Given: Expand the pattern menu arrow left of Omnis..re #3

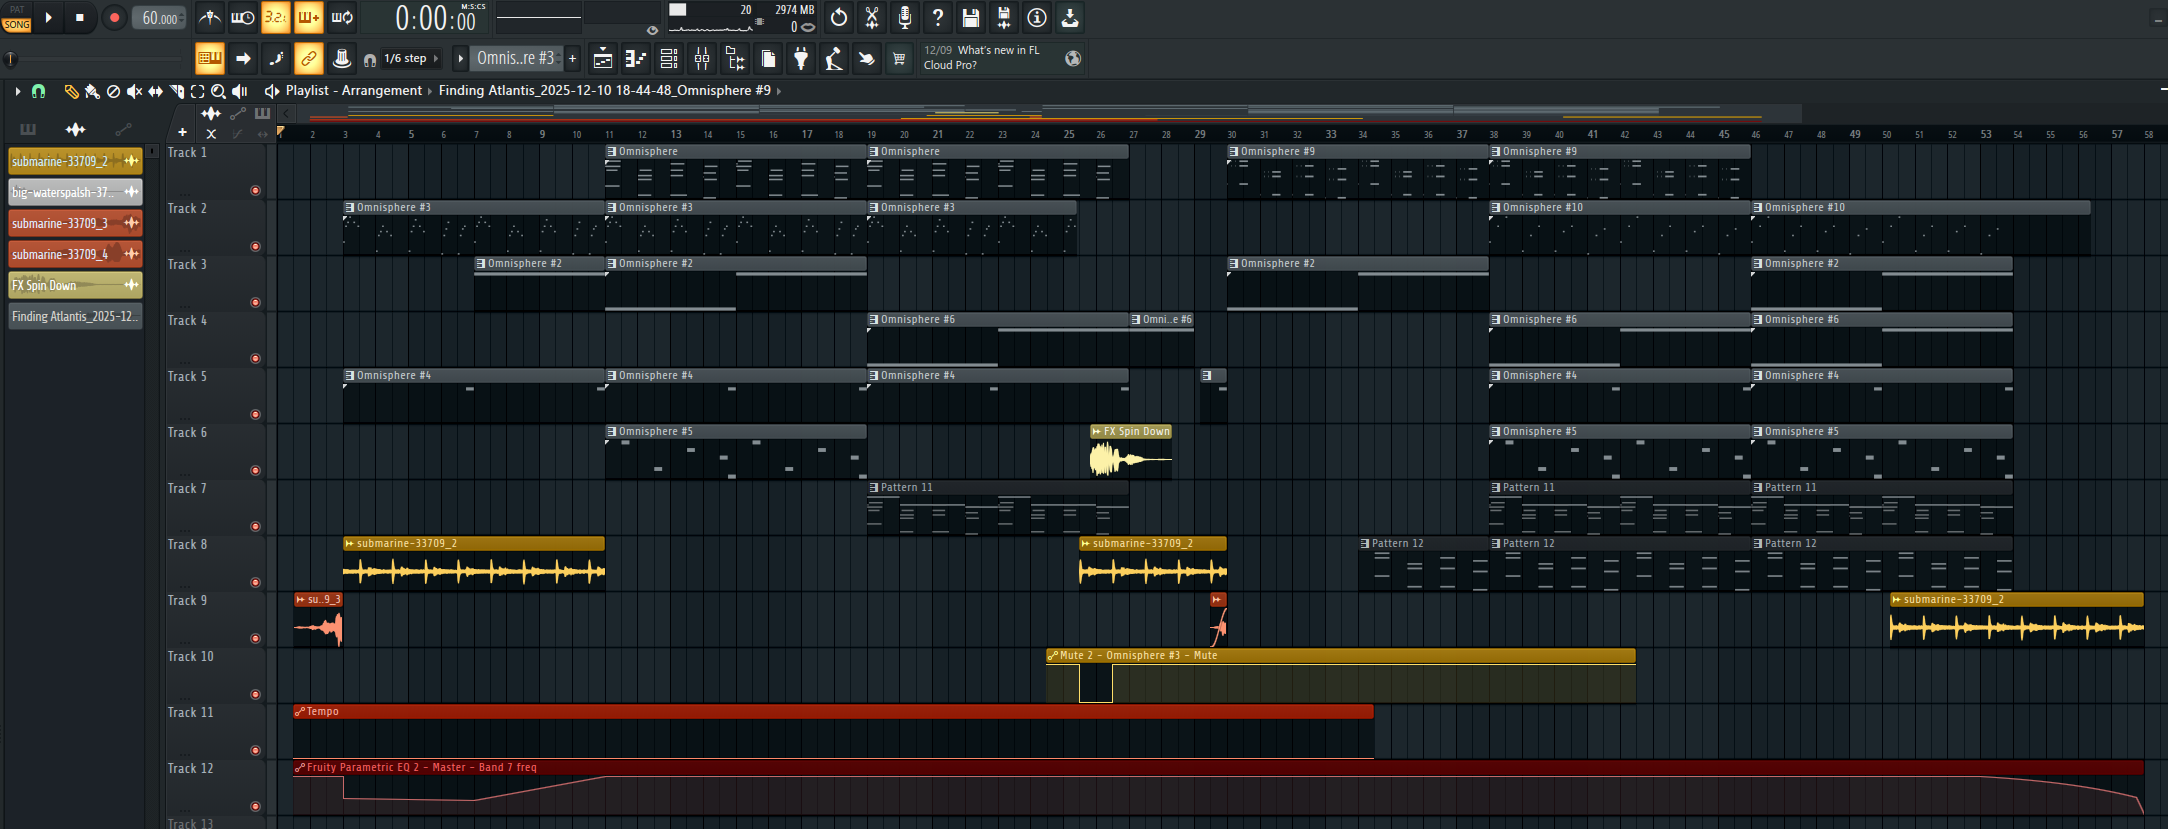Looking at the screenshot, I should click(460, 59).
